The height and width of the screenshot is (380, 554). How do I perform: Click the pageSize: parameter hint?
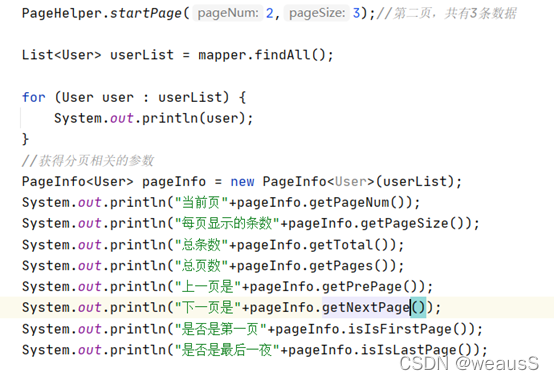(x=317, y=13)
